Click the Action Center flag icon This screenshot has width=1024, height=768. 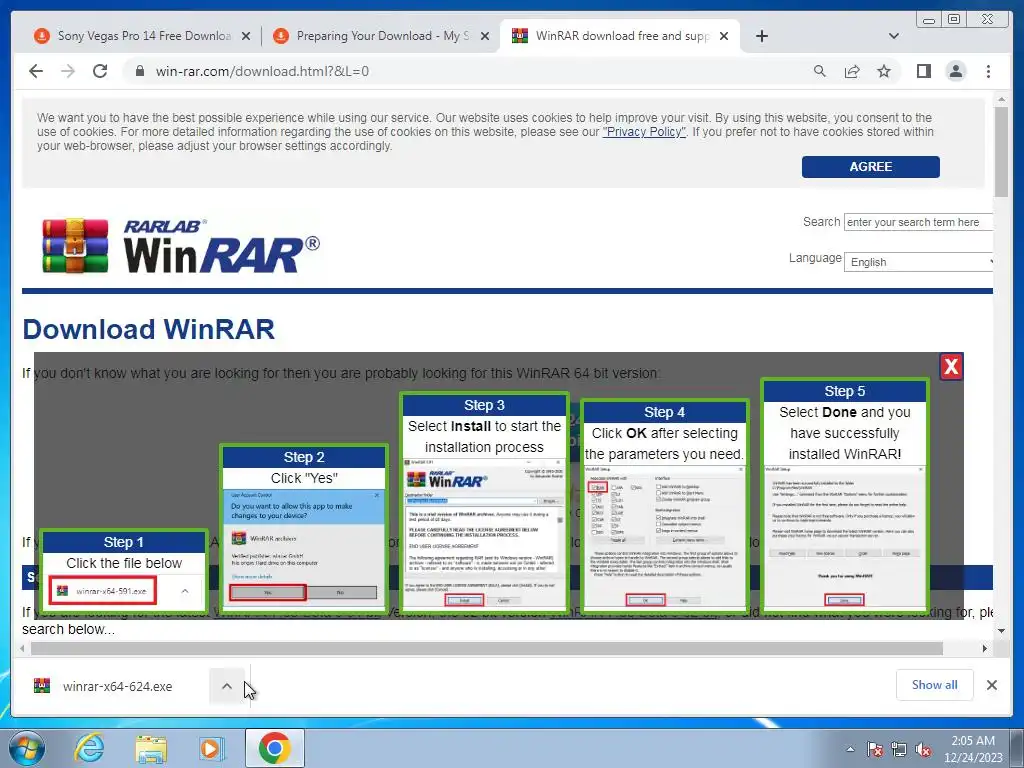click(x=874, y=749)
